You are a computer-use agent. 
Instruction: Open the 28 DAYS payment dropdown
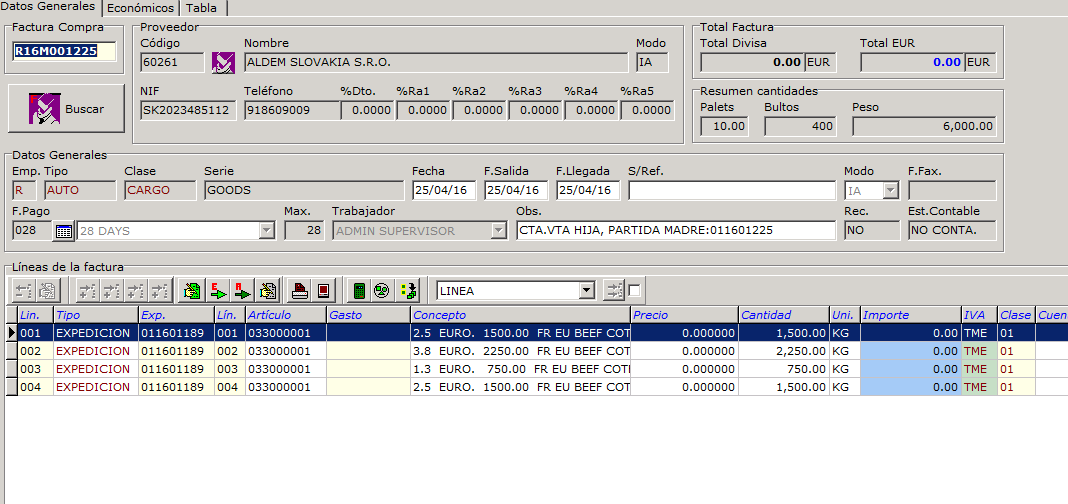266,231
